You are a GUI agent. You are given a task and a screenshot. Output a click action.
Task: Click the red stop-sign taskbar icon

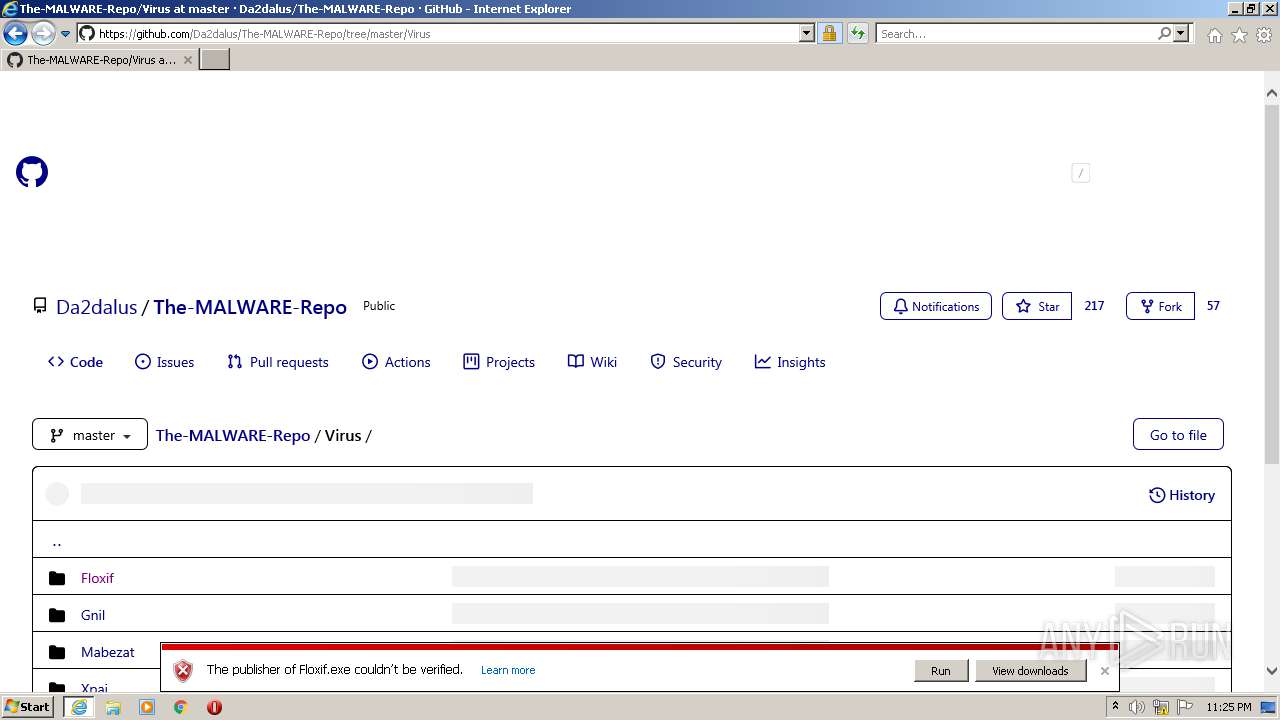pyautogui.click(x=214, y=707)
